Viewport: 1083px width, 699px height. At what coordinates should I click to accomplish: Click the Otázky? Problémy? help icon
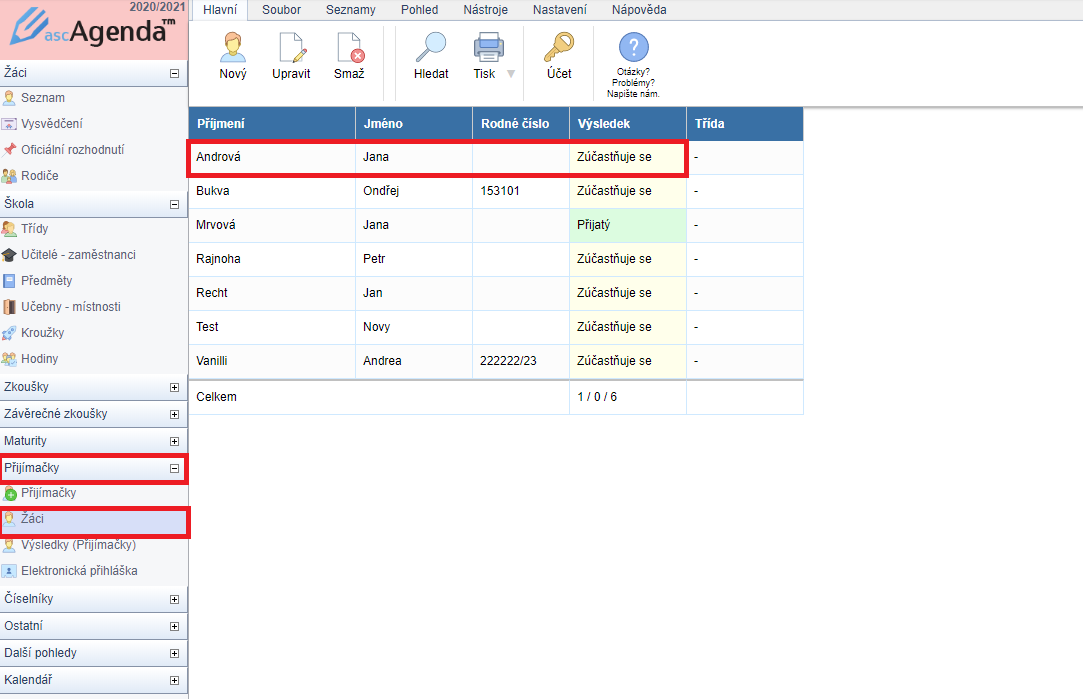point(633,48)
